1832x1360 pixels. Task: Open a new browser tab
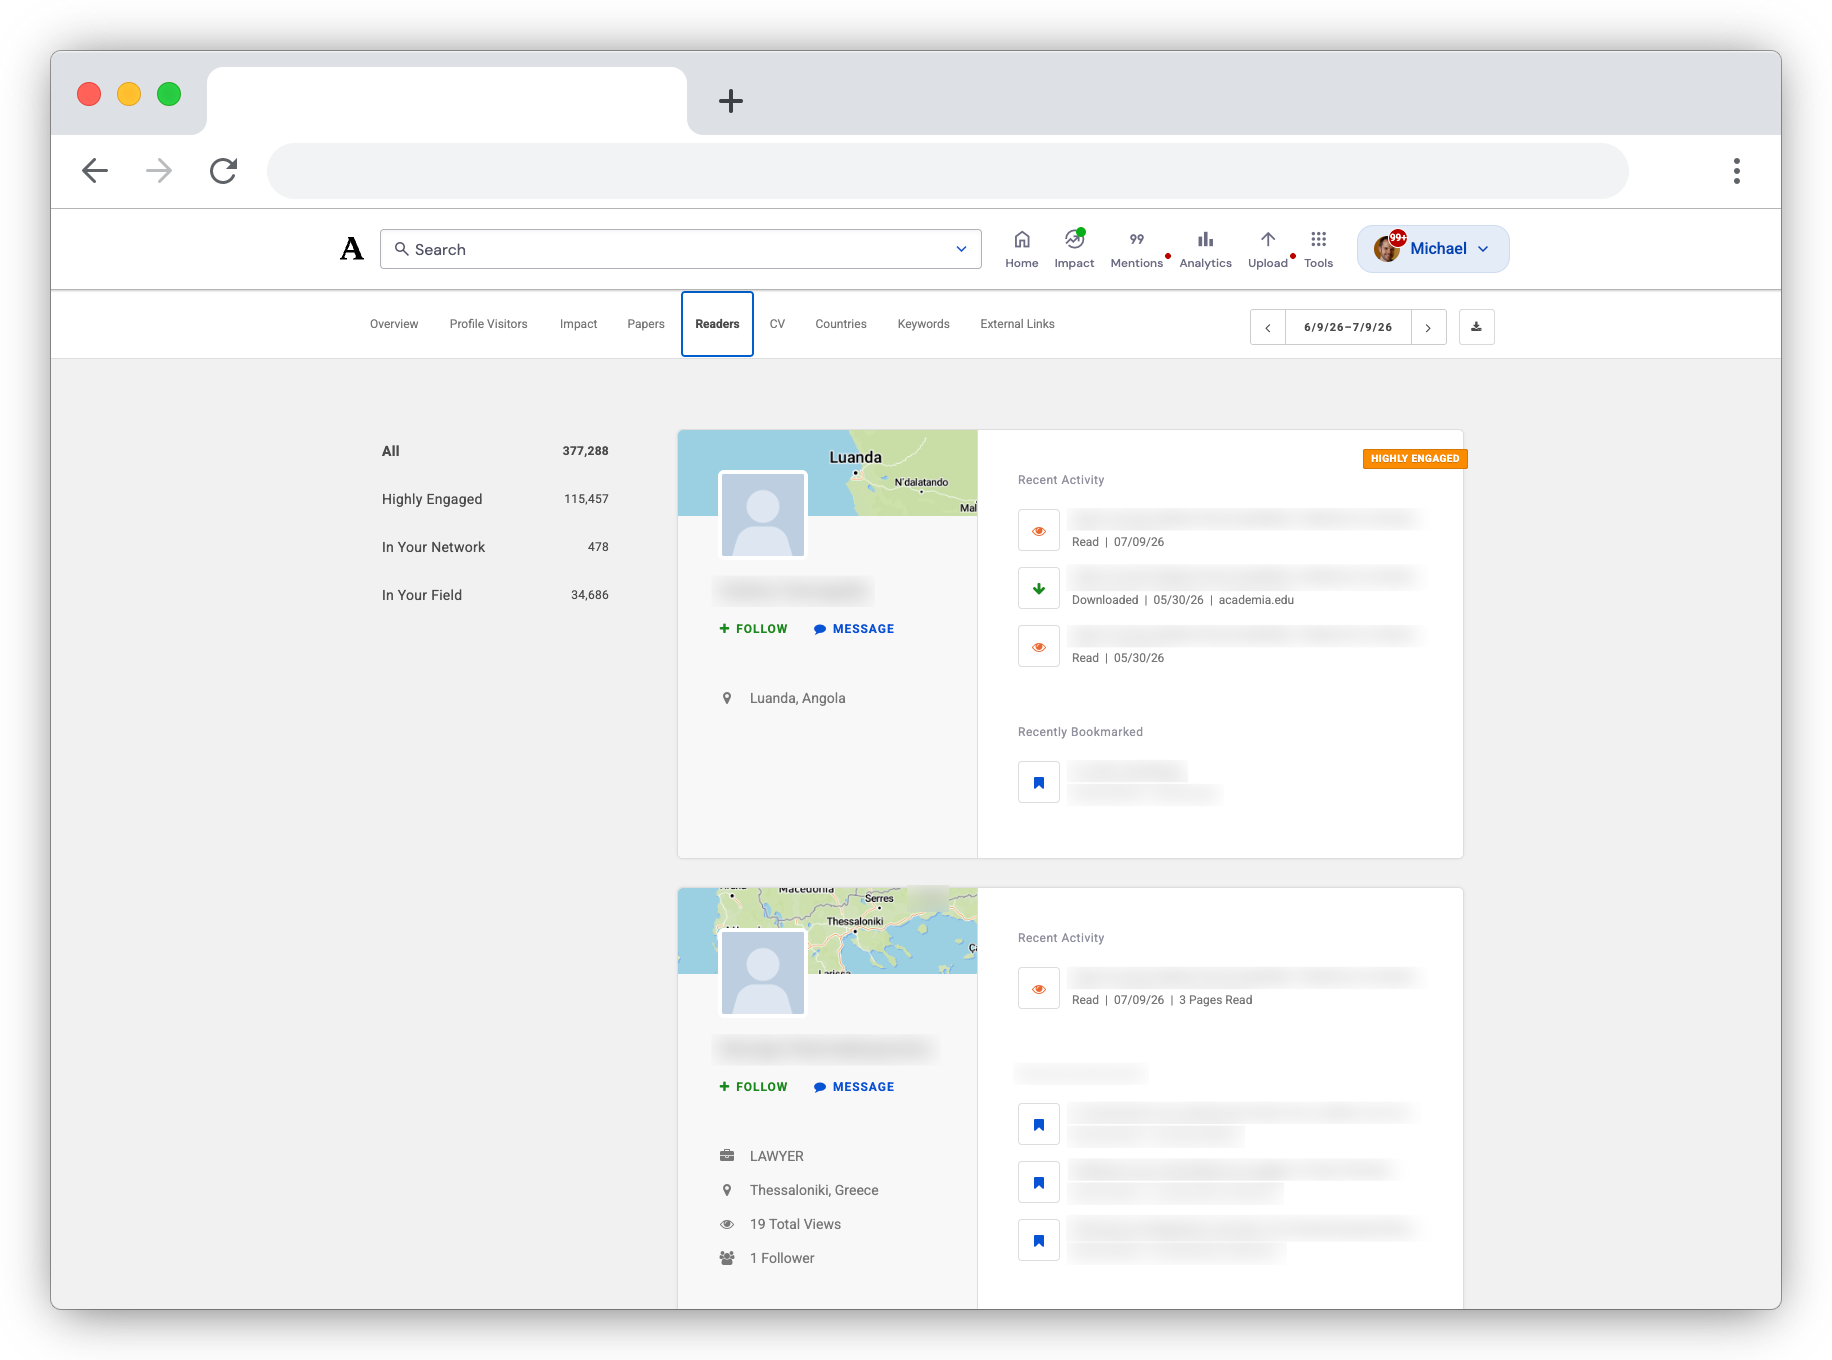pos(731,101)
